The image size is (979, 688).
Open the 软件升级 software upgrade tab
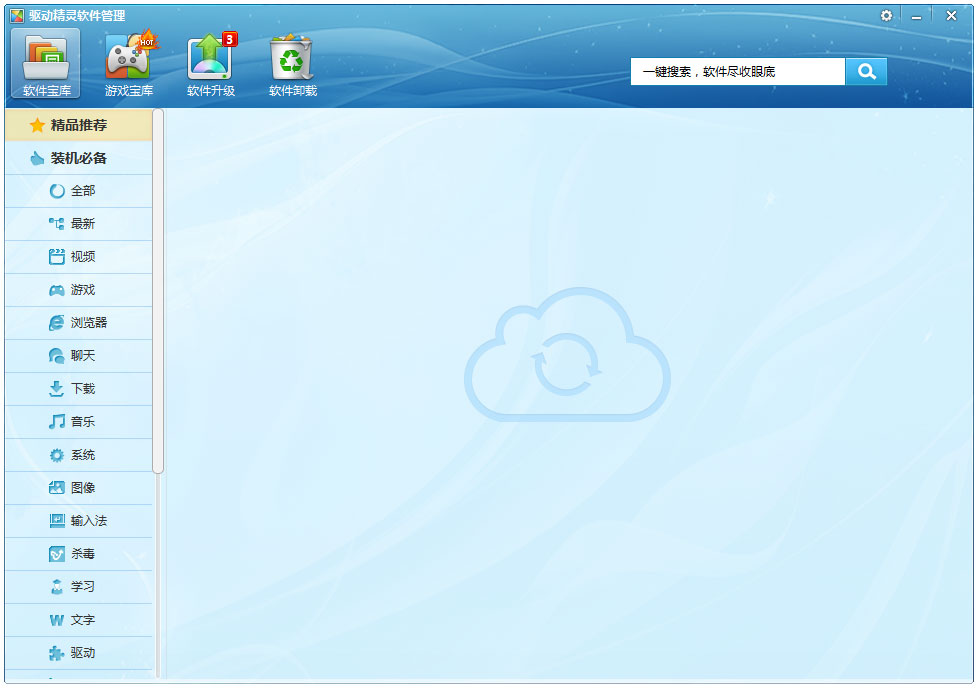click(x=211, y=63)
